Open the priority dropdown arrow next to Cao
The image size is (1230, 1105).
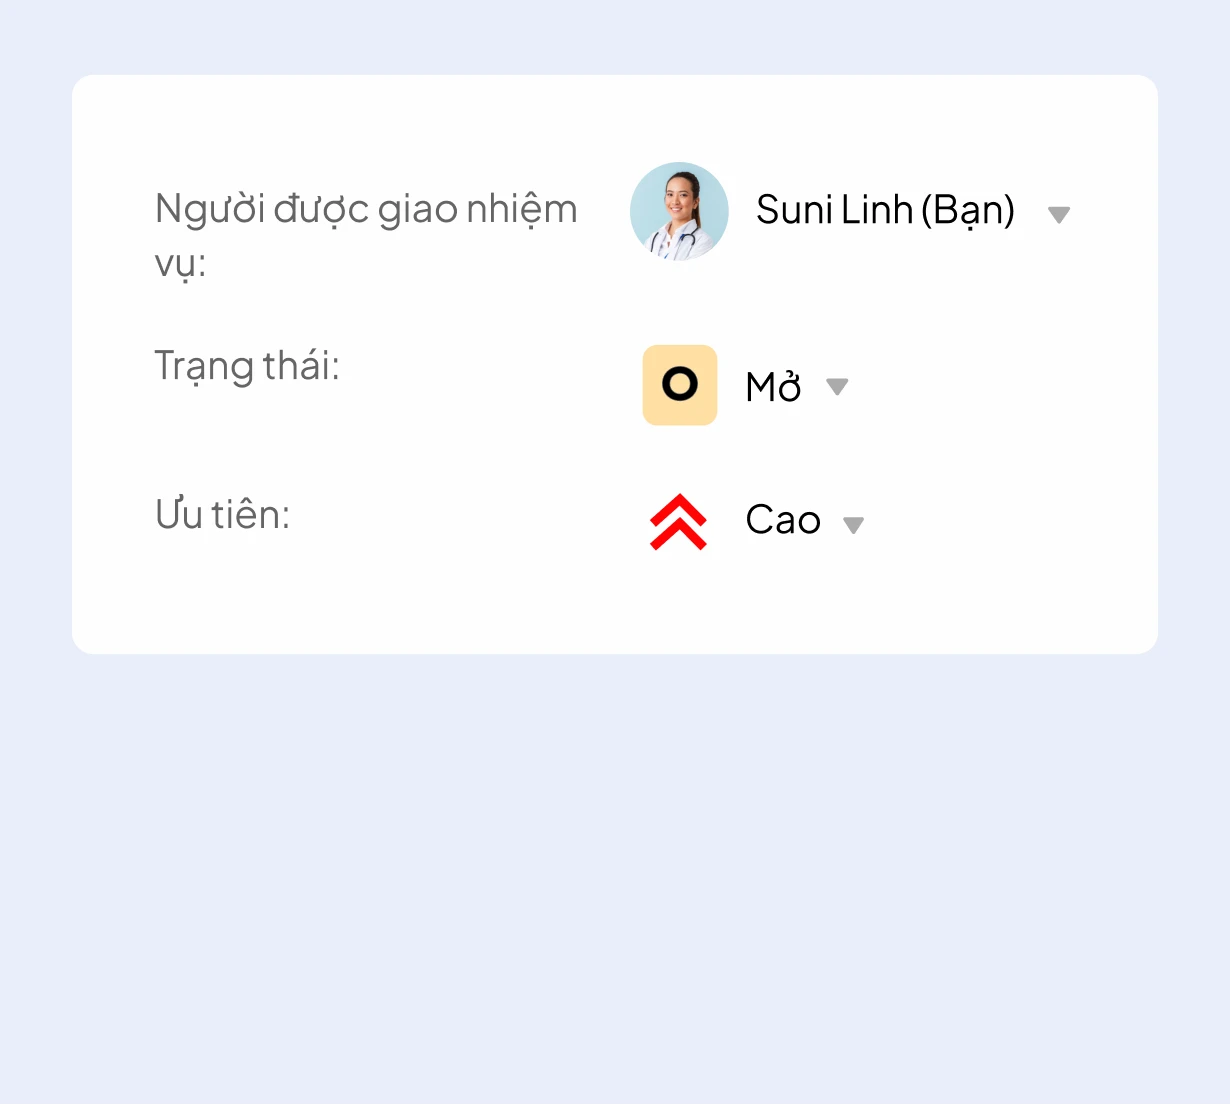pos(853,525)
